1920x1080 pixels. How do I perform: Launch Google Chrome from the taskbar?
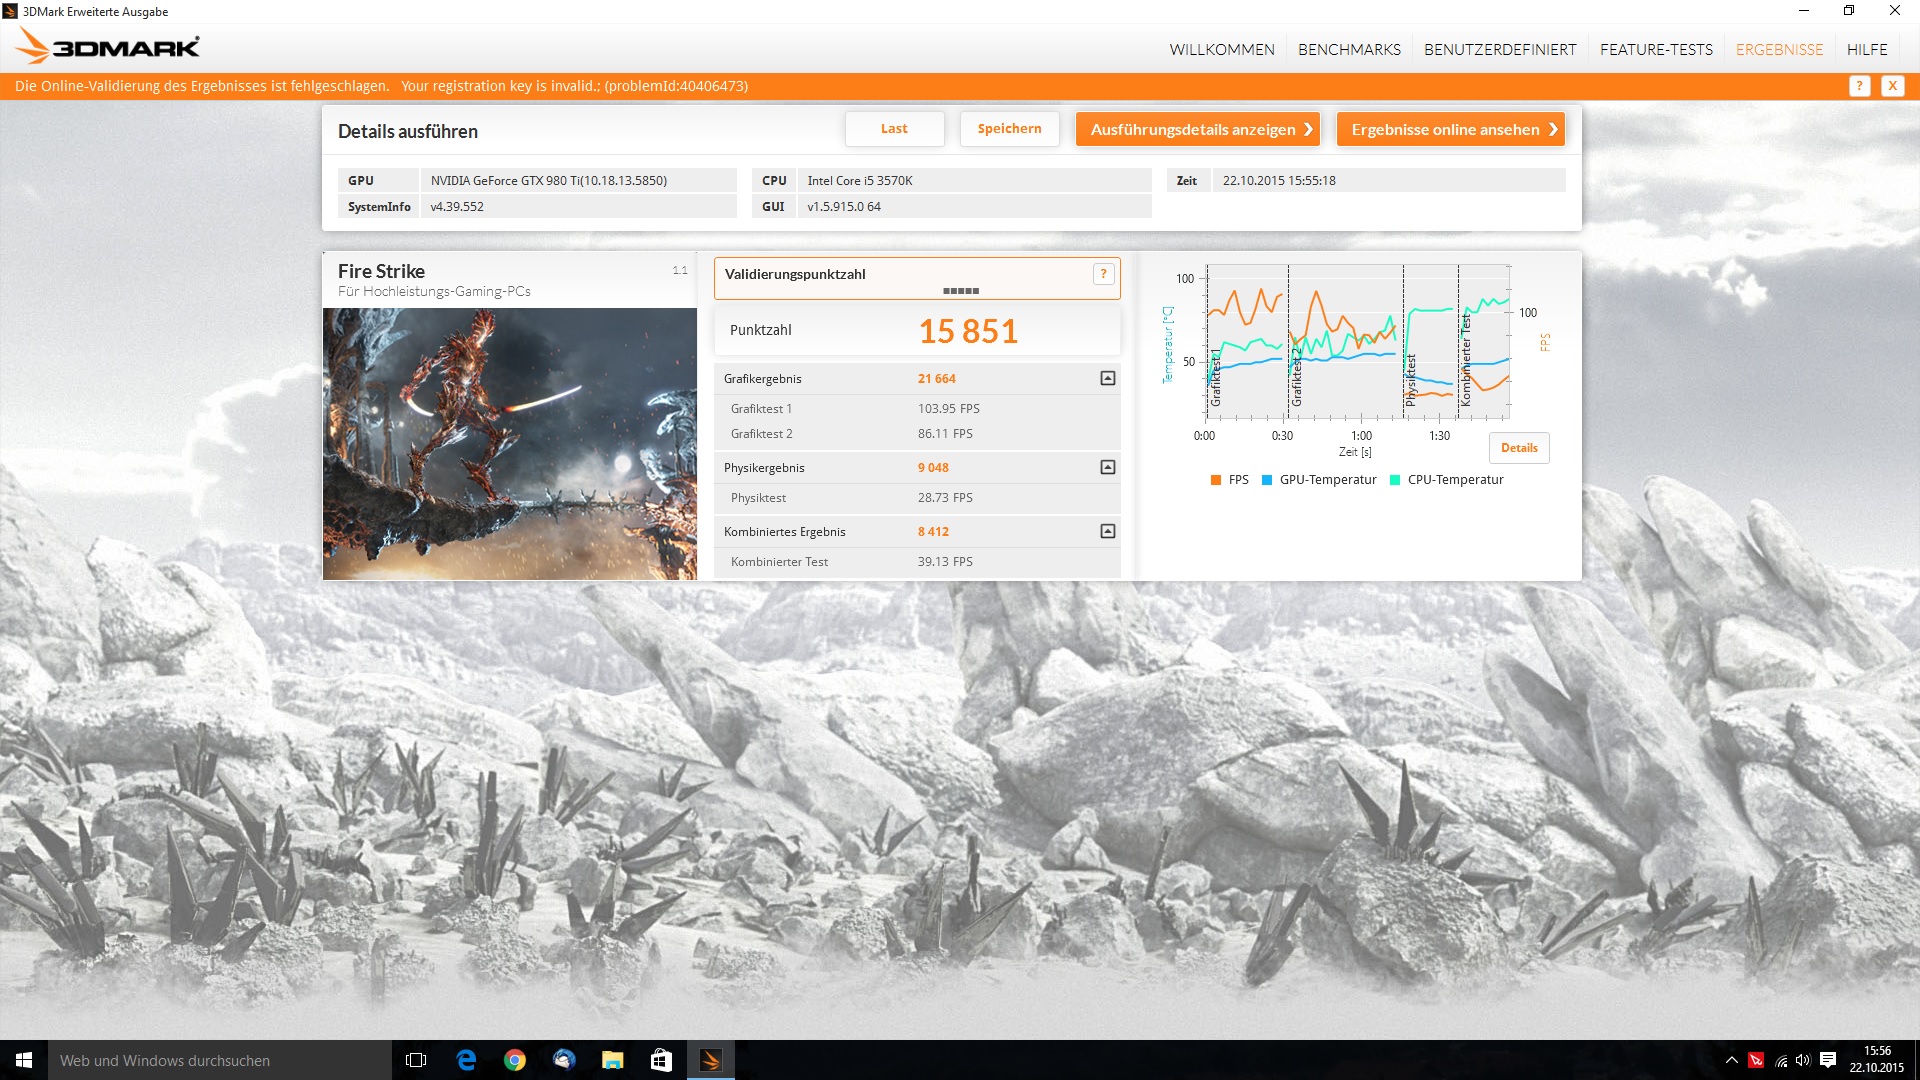pyautogui.click(x=515, y=1060)
